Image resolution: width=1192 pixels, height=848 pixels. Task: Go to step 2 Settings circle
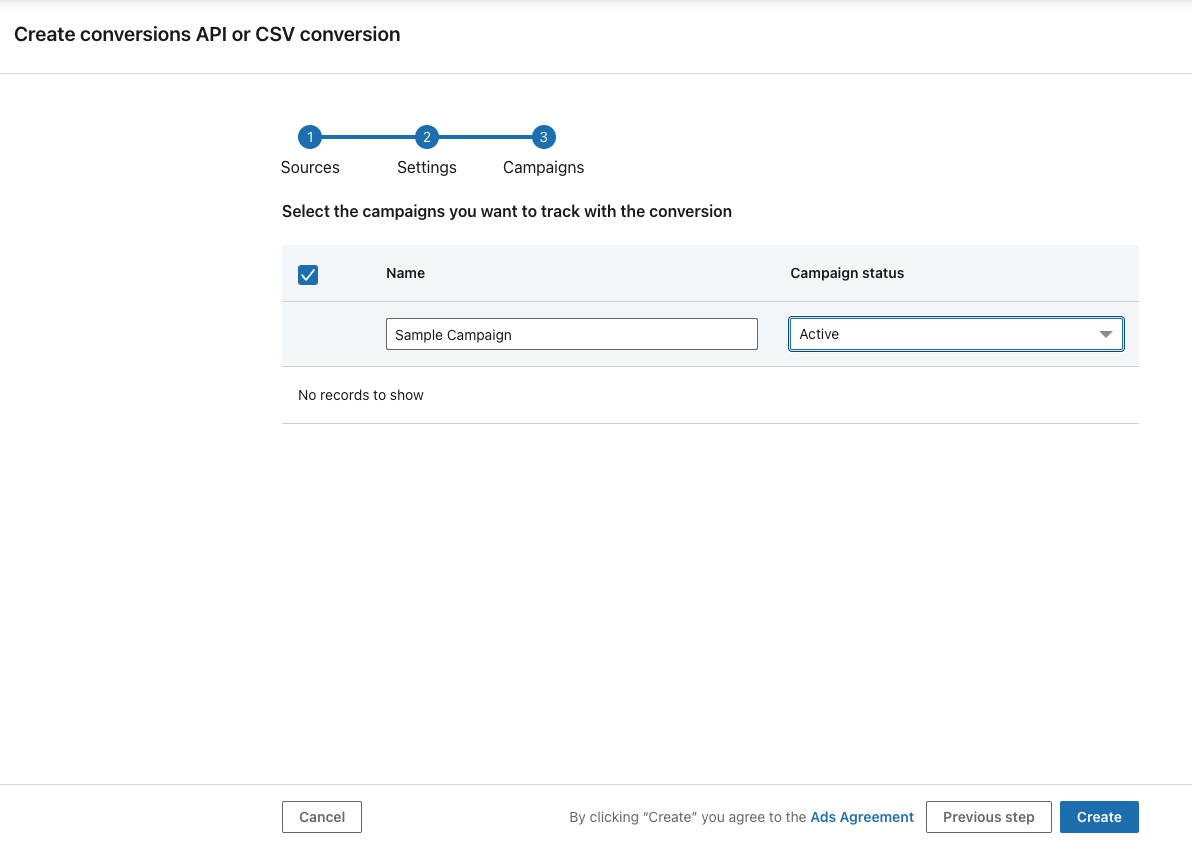pyautogui.click(x=426, y=138)
